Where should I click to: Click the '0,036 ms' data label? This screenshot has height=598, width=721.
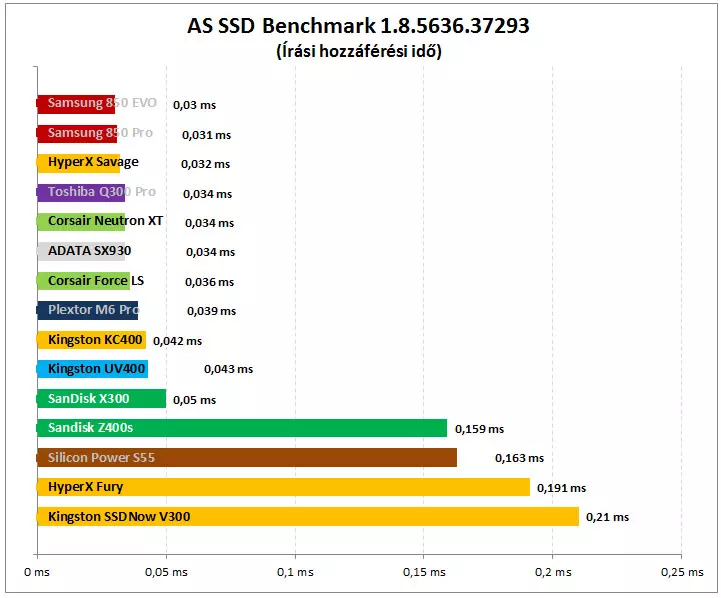[x=210, y=282]
